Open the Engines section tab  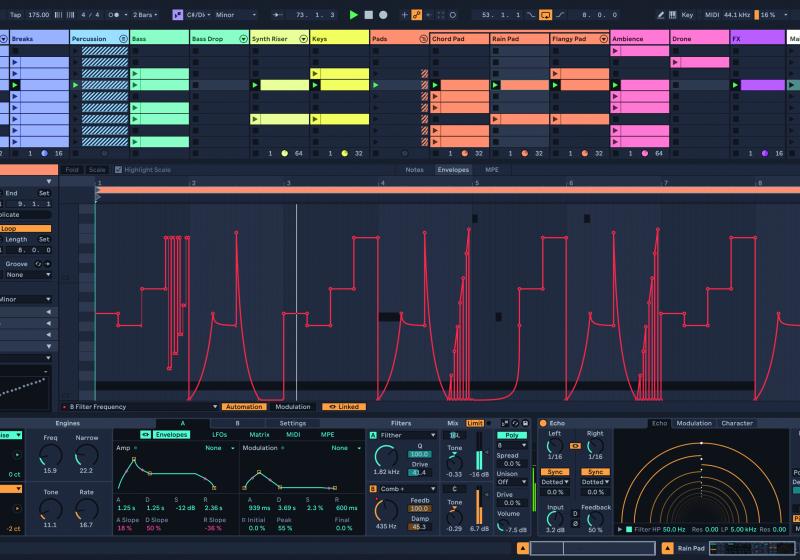[x=68, y=423]
